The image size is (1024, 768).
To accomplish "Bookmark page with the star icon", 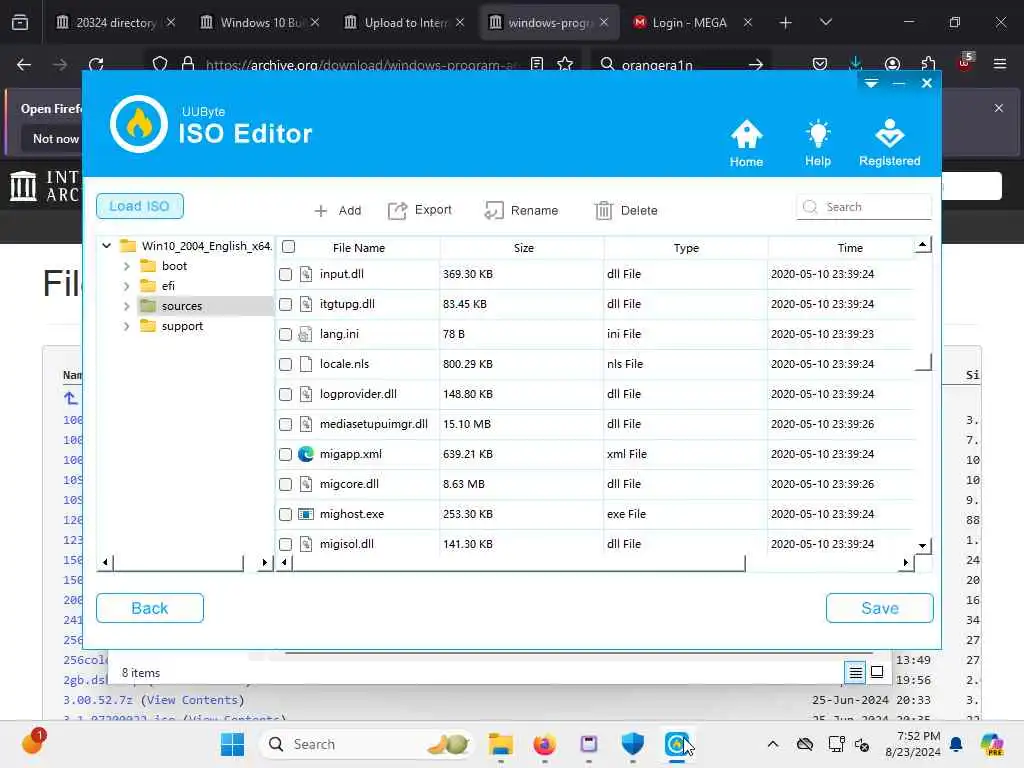I will [x=565, y=64].
